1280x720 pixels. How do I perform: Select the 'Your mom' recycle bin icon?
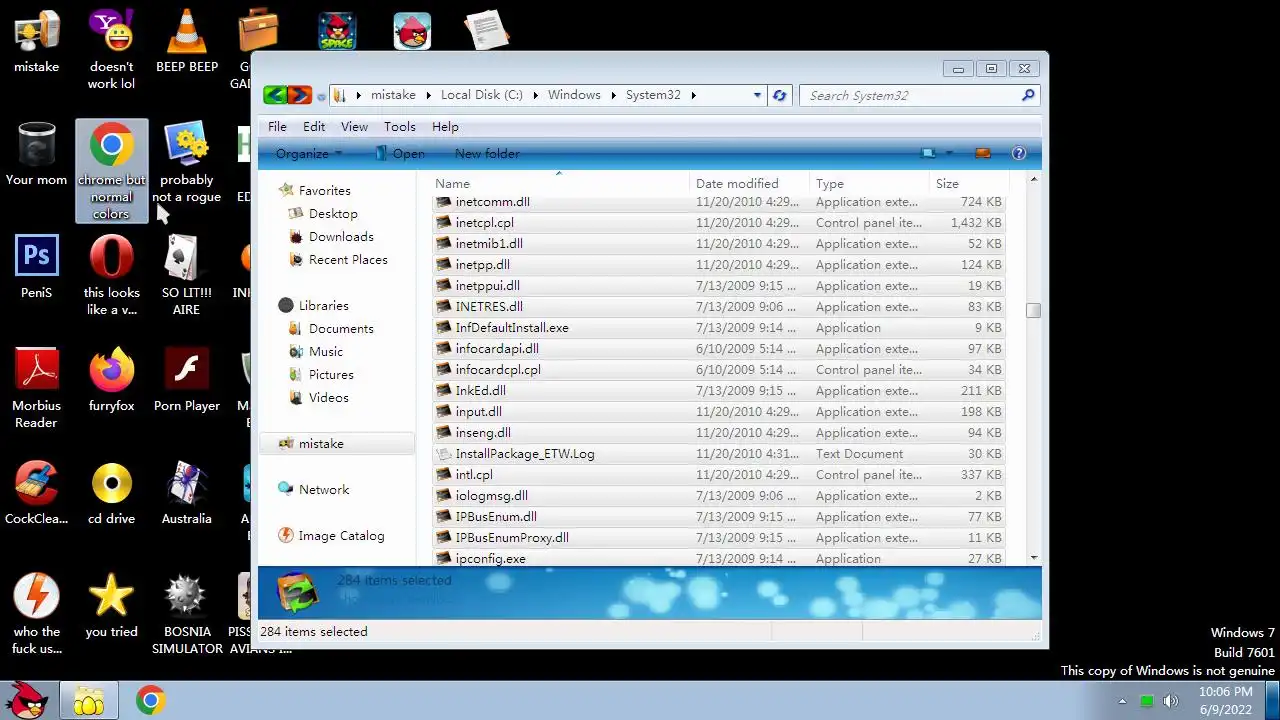tap(36, 155)
